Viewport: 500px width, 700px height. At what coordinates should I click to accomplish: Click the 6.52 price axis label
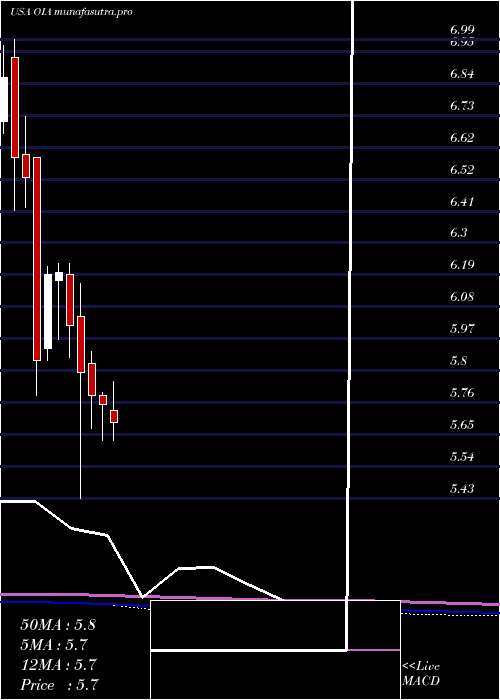(462, 170)
